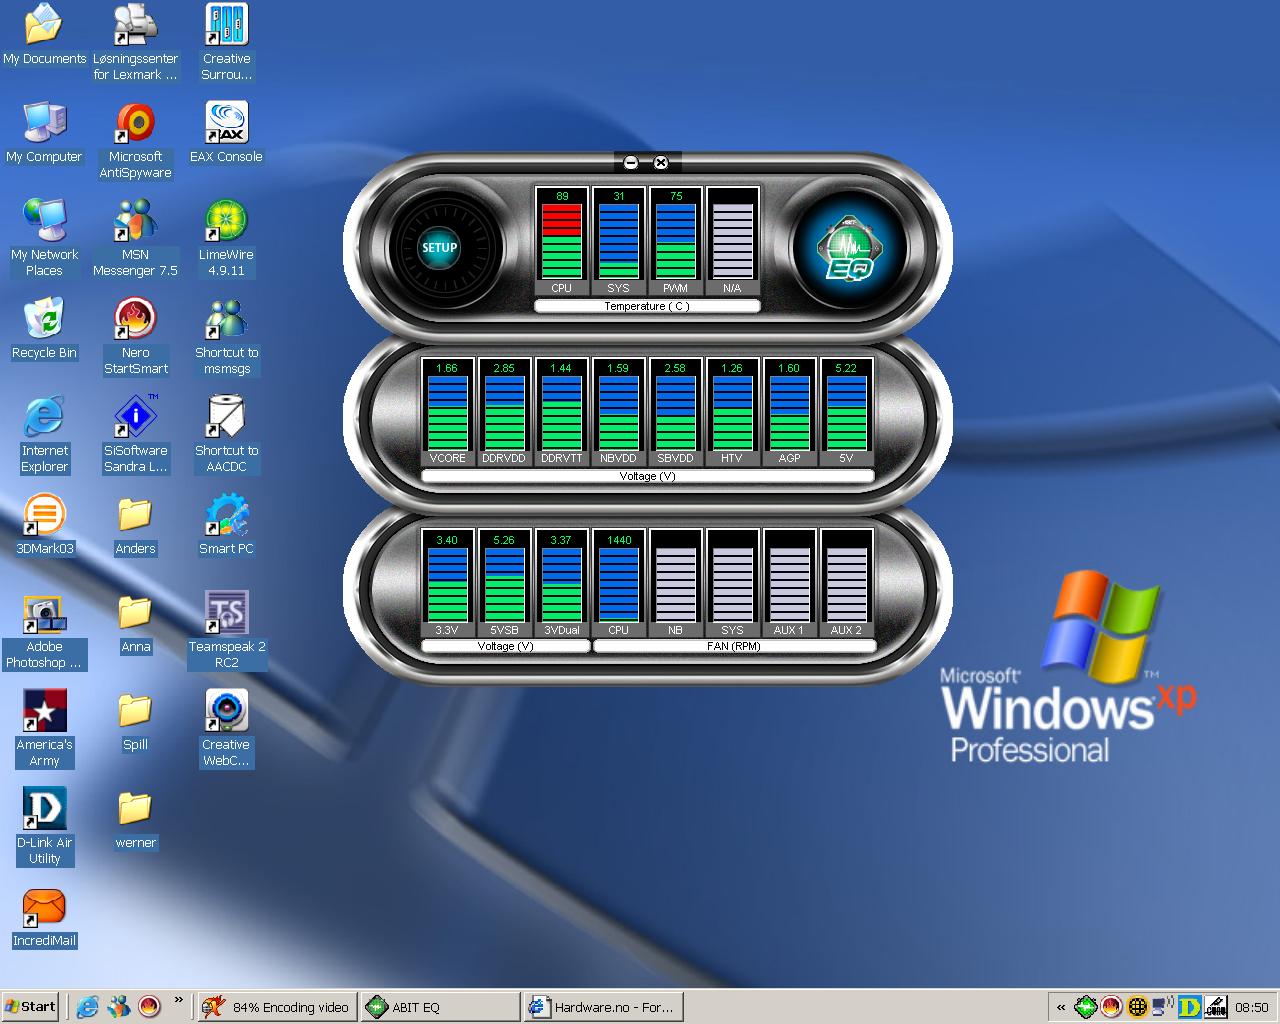Select Creative WebCam icon
The height and width of the screenshot is (1024, 1280).
coord(227,728)
